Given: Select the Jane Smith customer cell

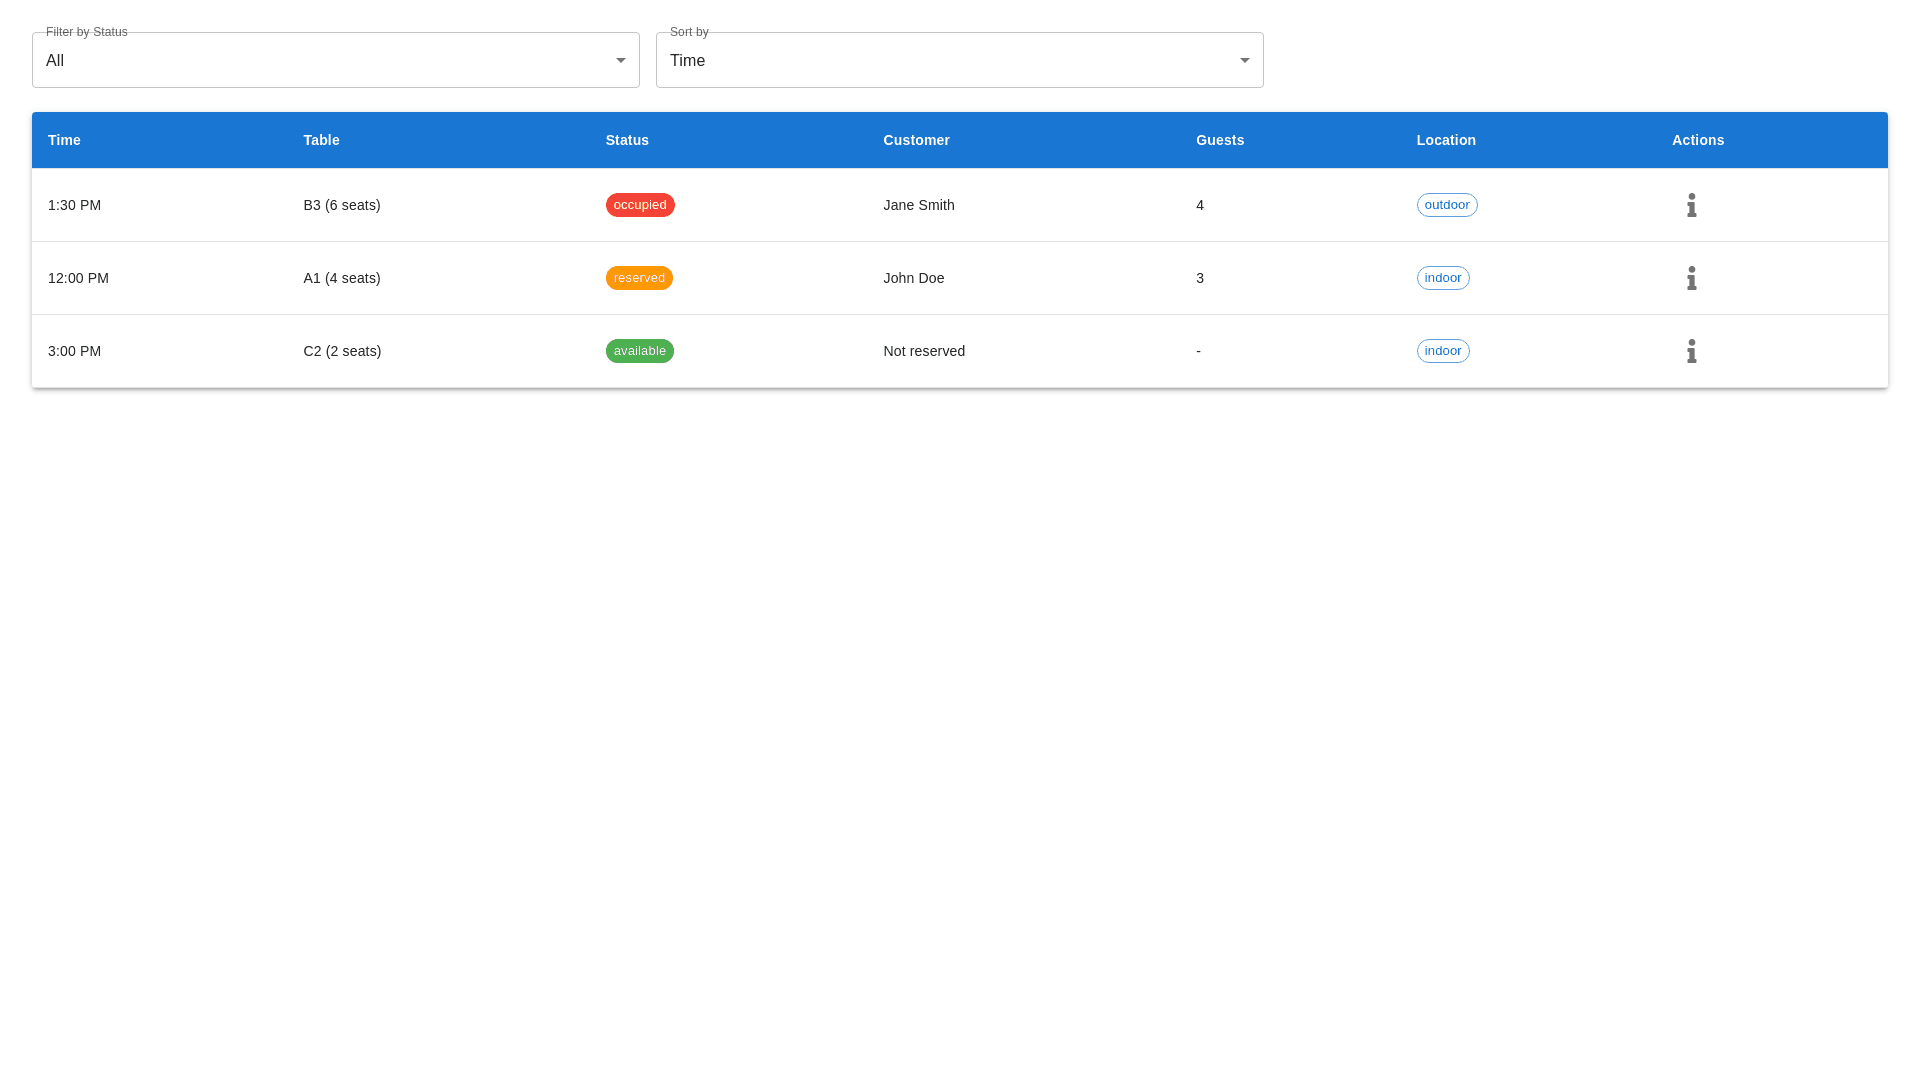Looking at the screenshot, I should tap(918, 205).
